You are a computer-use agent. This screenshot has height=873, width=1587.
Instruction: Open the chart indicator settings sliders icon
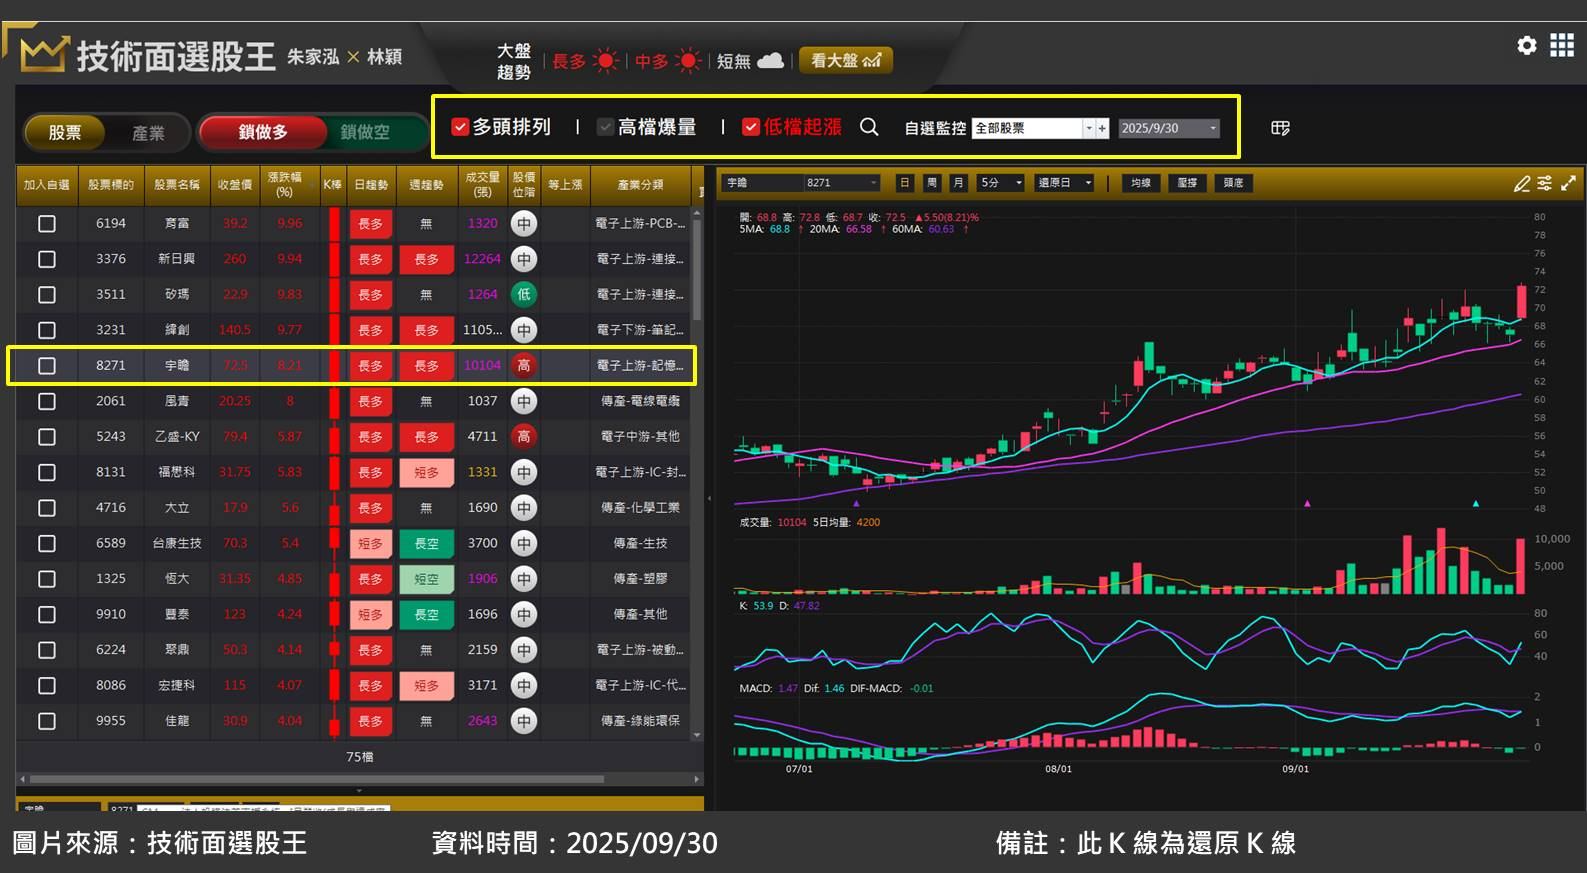[x=1545, y=183]
